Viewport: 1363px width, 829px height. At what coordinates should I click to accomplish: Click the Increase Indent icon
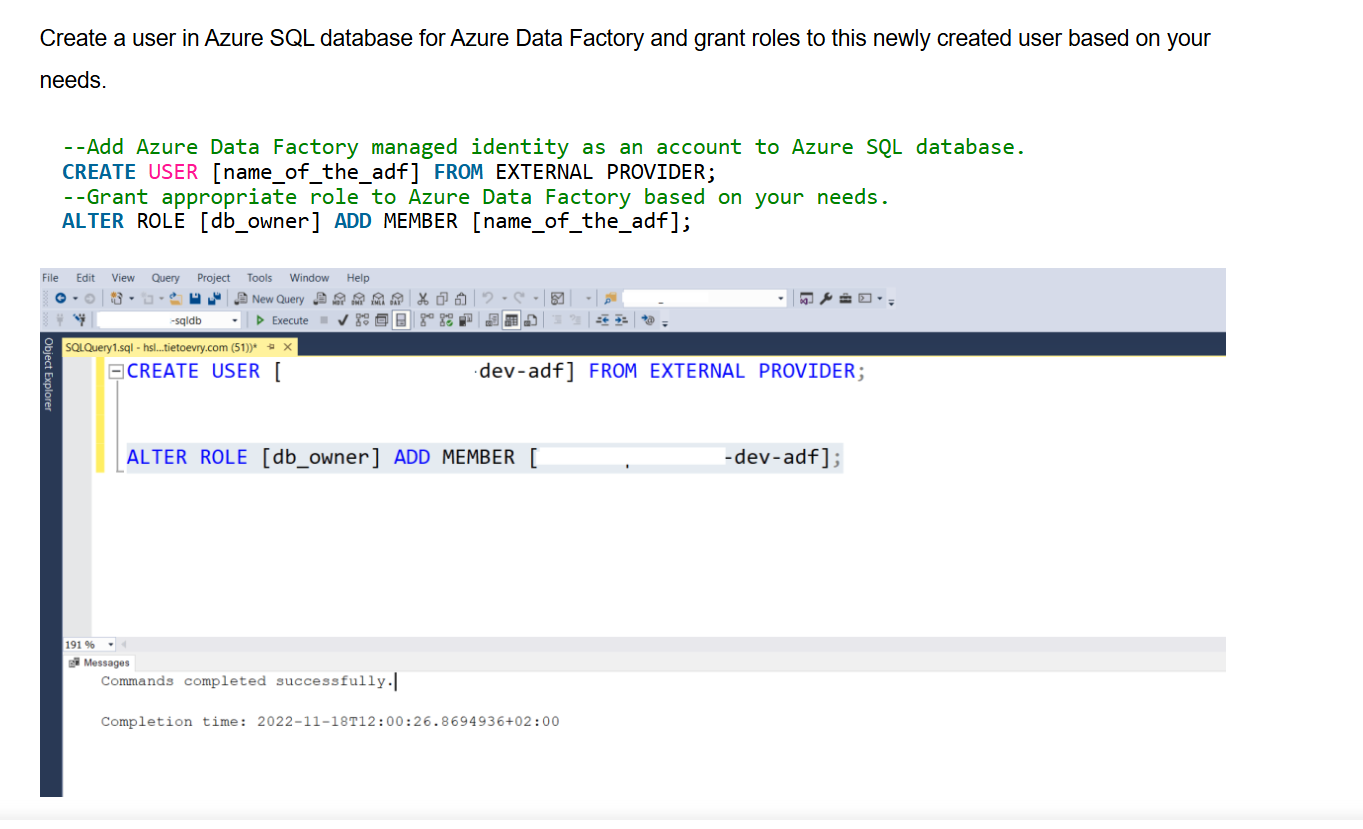621,320
